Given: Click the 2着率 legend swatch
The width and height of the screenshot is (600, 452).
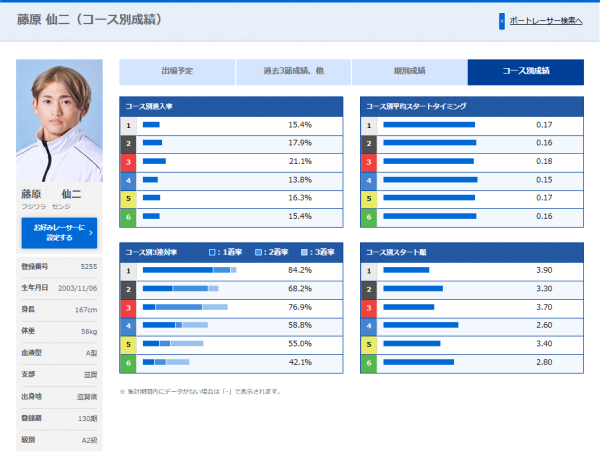Looking at the screenshot, I should point(258,252).
